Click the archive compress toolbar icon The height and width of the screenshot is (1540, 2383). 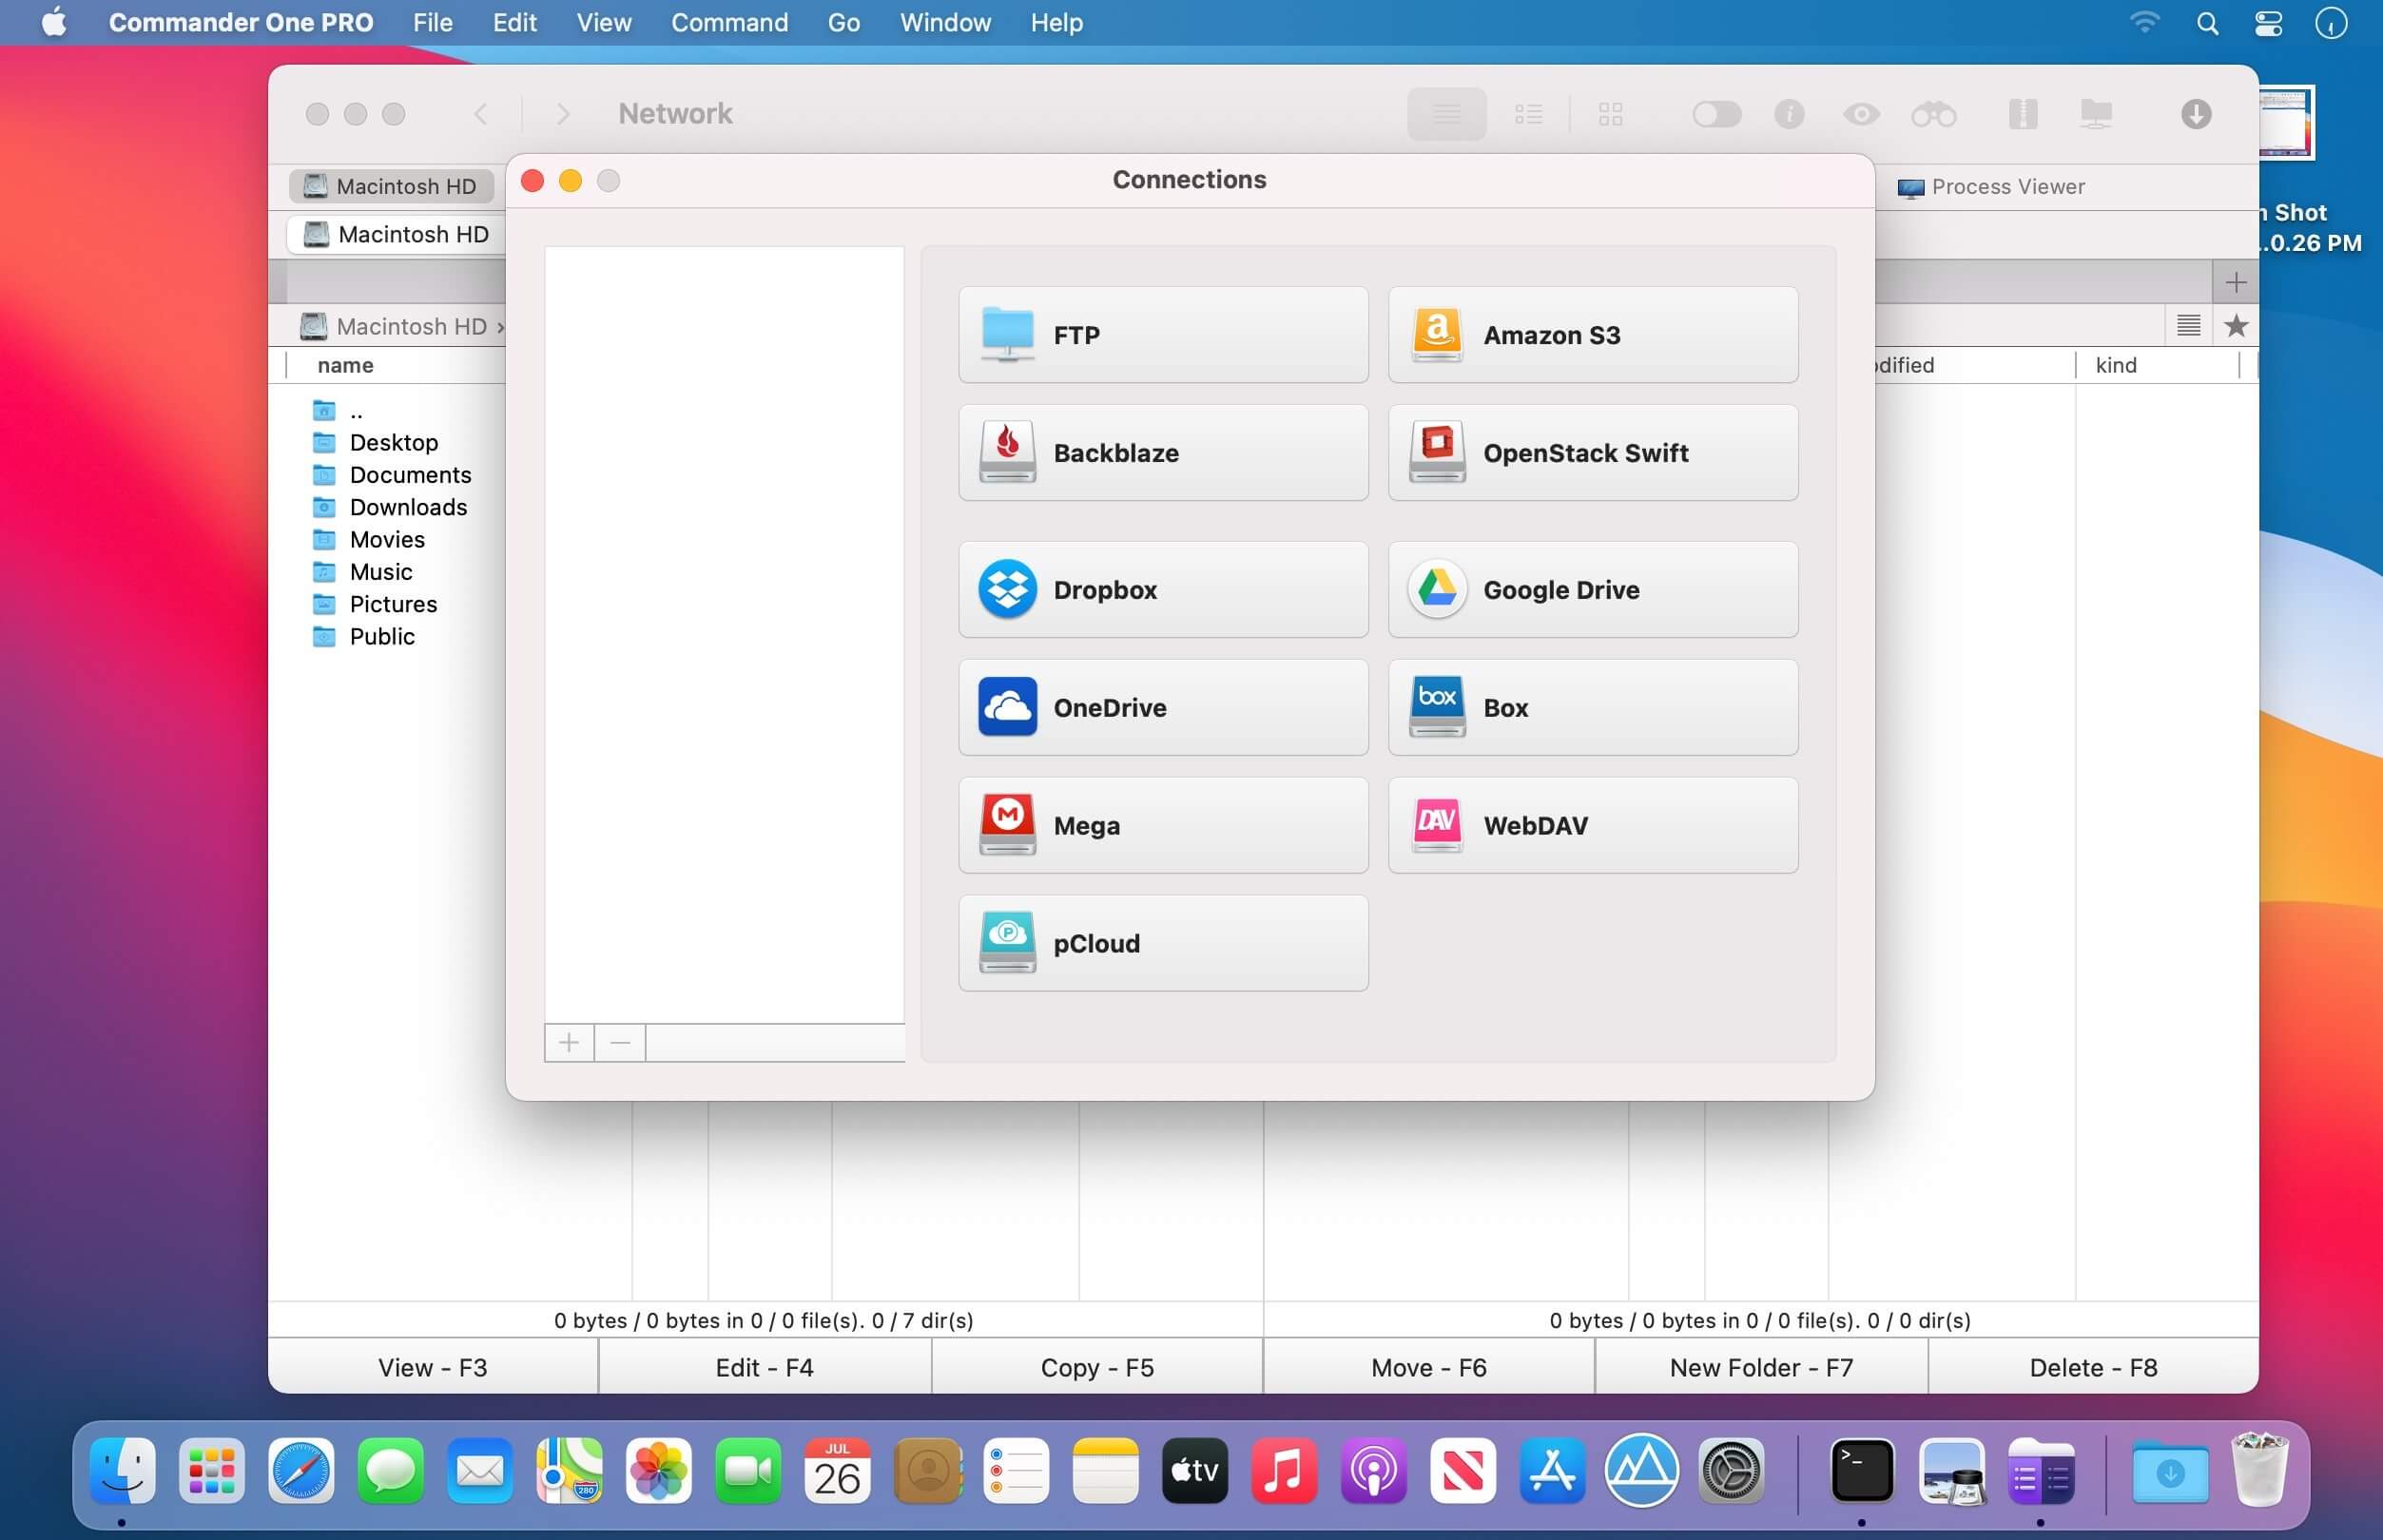click(2022, 114)
